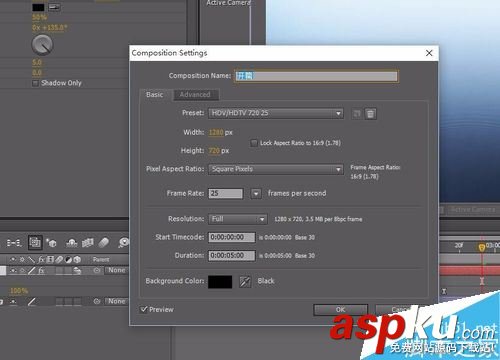
Task: Click the Active Camera label in viewer
Action: [228, 3]
